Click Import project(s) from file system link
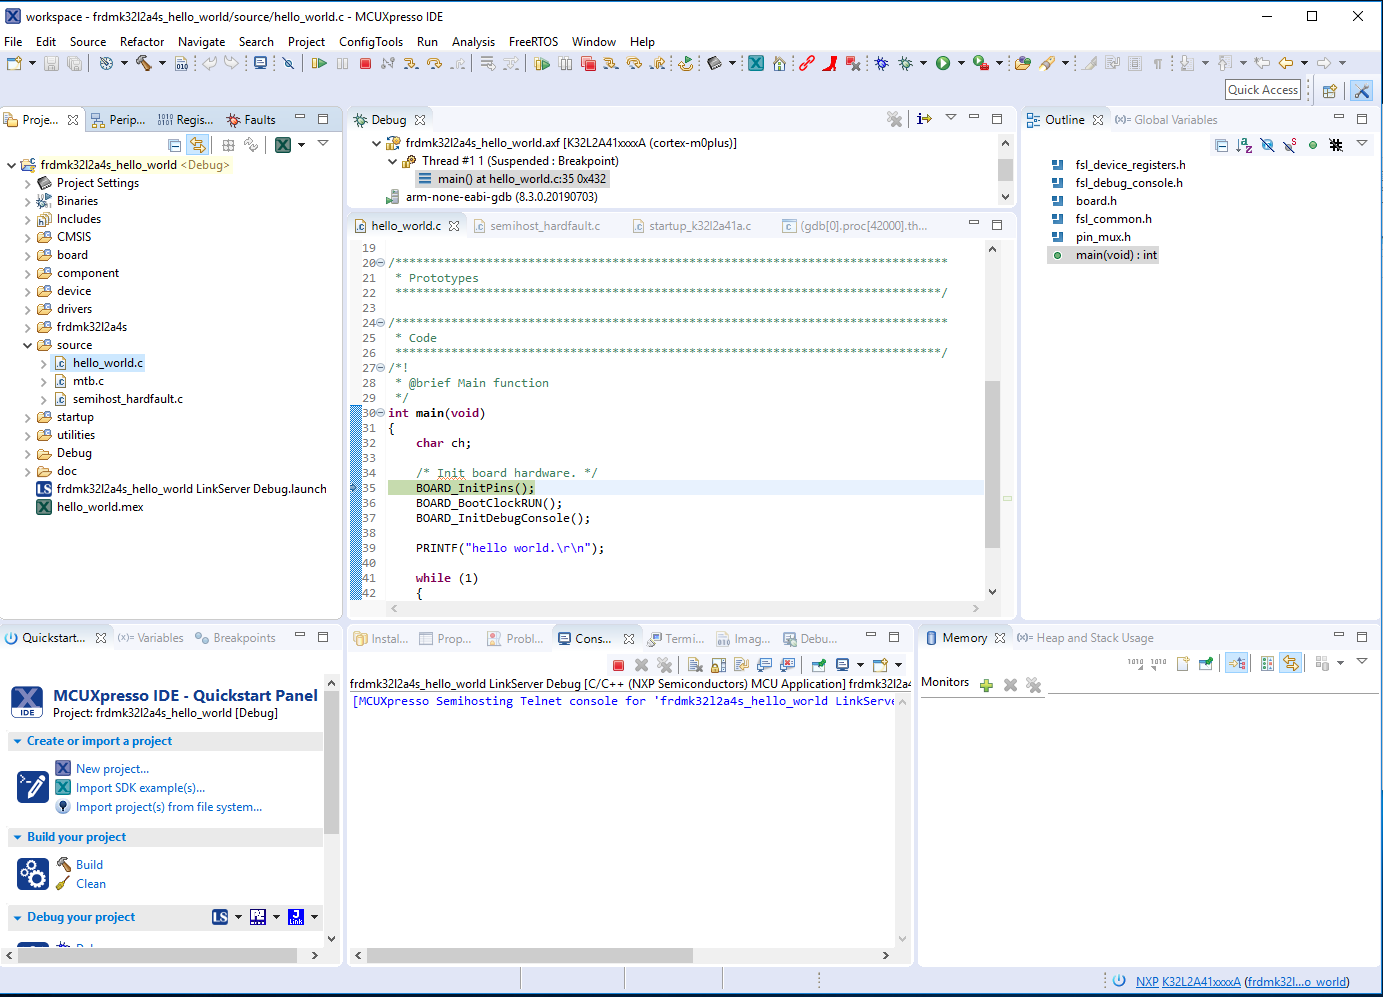The width and height of the screenshot is (1383, 997). pos(169,807)
